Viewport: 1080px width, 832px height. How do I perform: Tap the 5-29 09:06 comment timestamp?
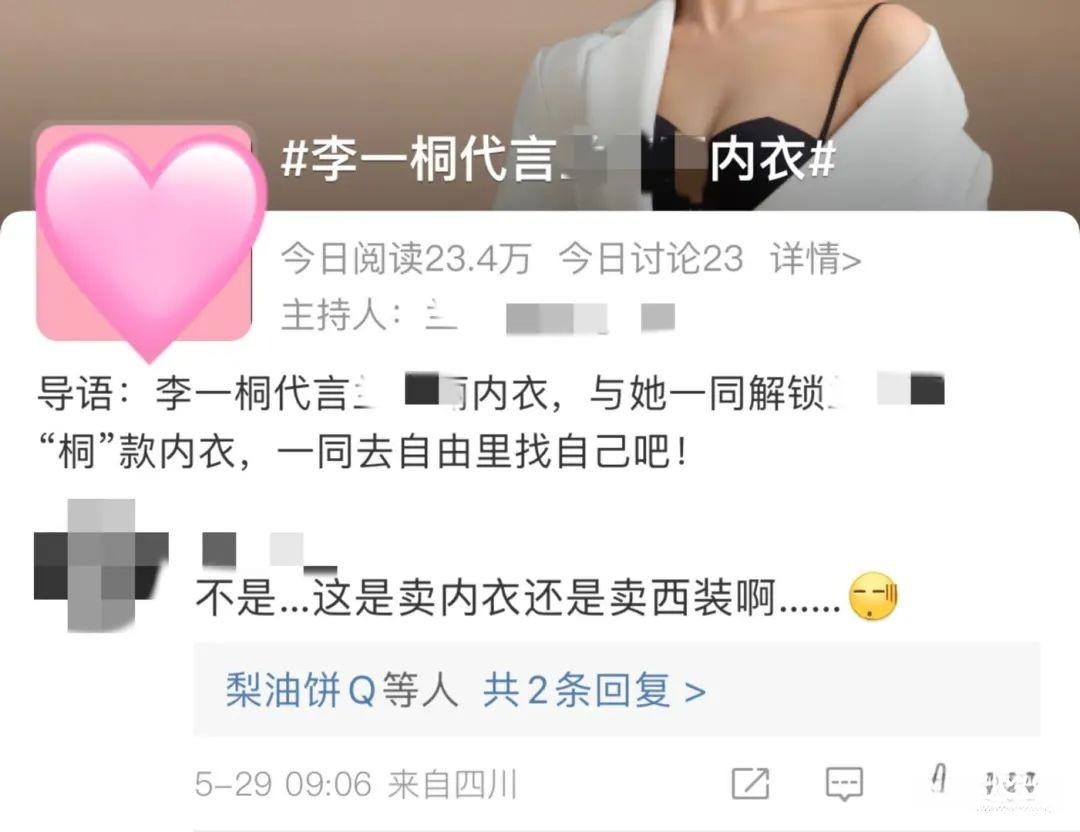[x=283, y=784]
